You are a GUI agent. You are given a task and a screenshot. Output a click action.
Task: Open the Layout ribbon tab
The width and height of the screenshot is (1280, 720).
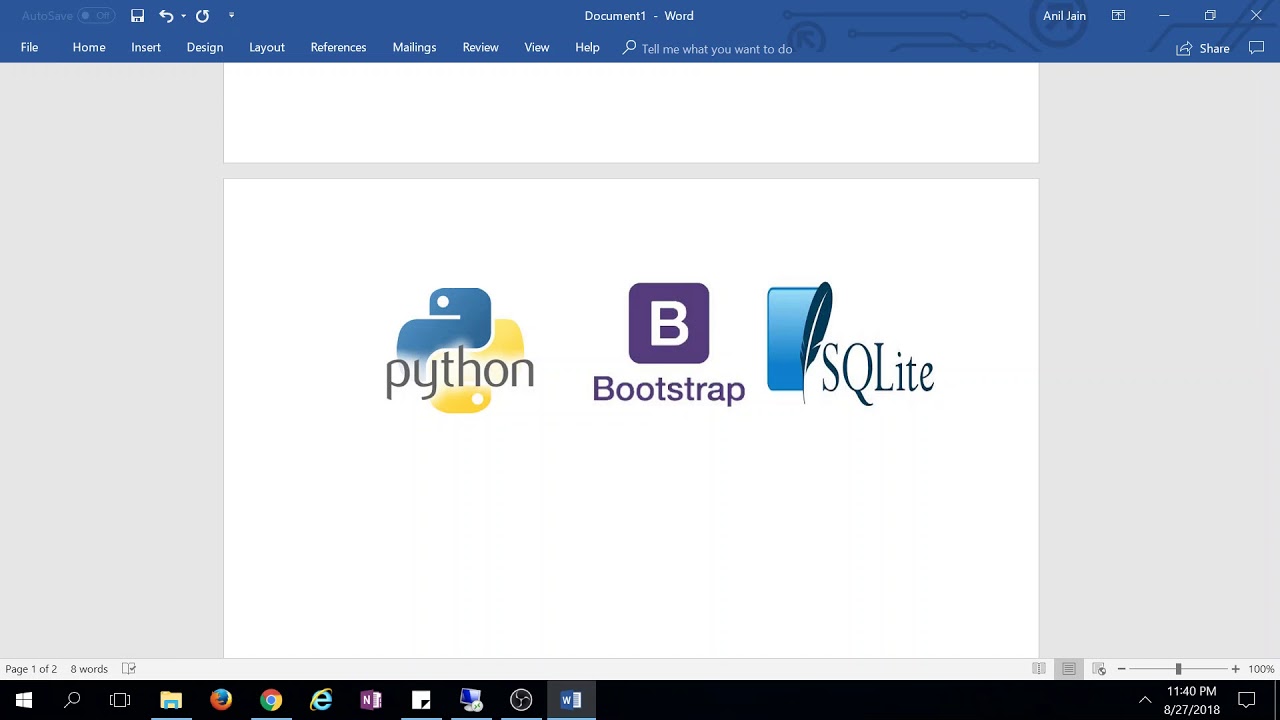pyautogui.click(x=267, y=48)
